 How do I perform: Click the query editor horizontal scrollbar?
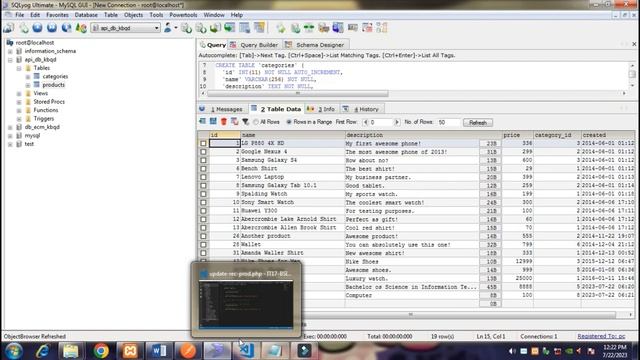click(x=298, y=93)
